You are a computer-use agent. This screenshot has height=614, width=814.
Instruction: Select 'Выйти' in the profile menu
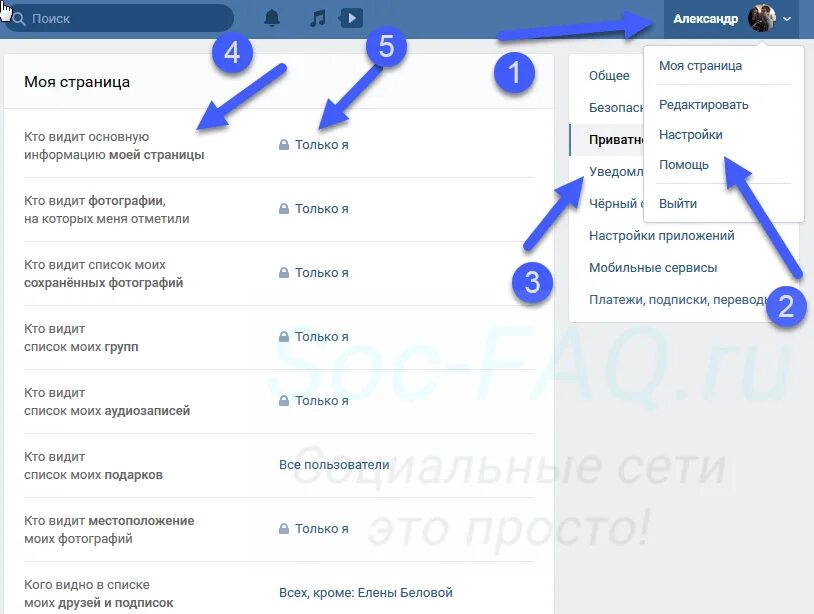click(678, 204)
